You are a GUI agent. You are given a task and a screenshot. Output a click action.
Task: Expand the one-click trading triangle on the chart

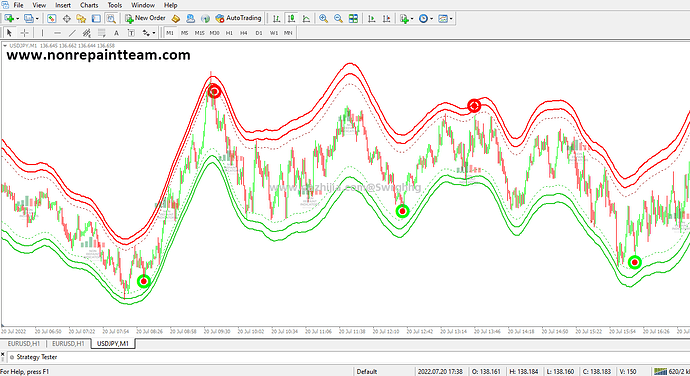tap(5, 45)
